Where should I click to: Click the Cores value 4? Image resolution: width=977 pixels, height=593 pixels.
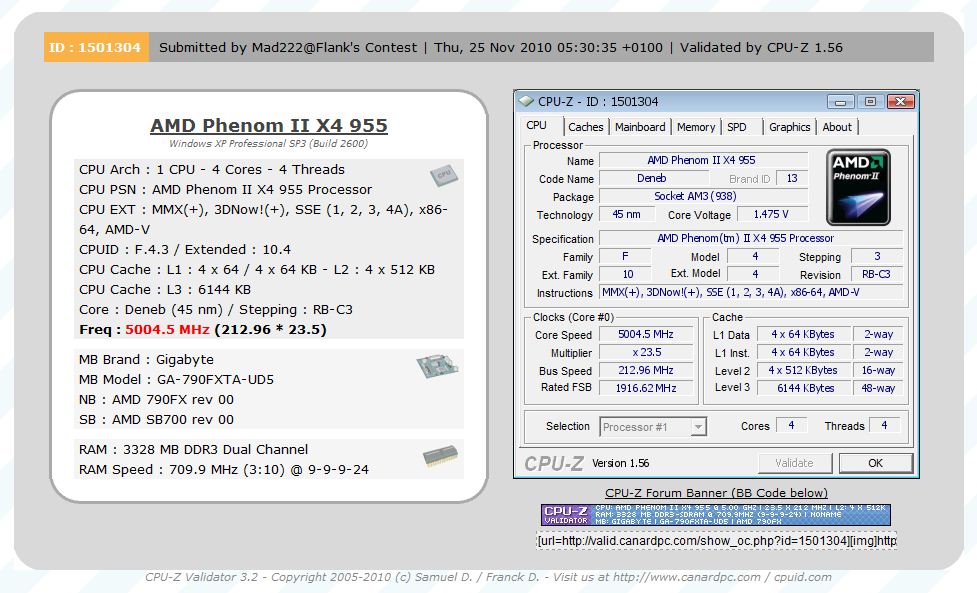coord(791,425)
